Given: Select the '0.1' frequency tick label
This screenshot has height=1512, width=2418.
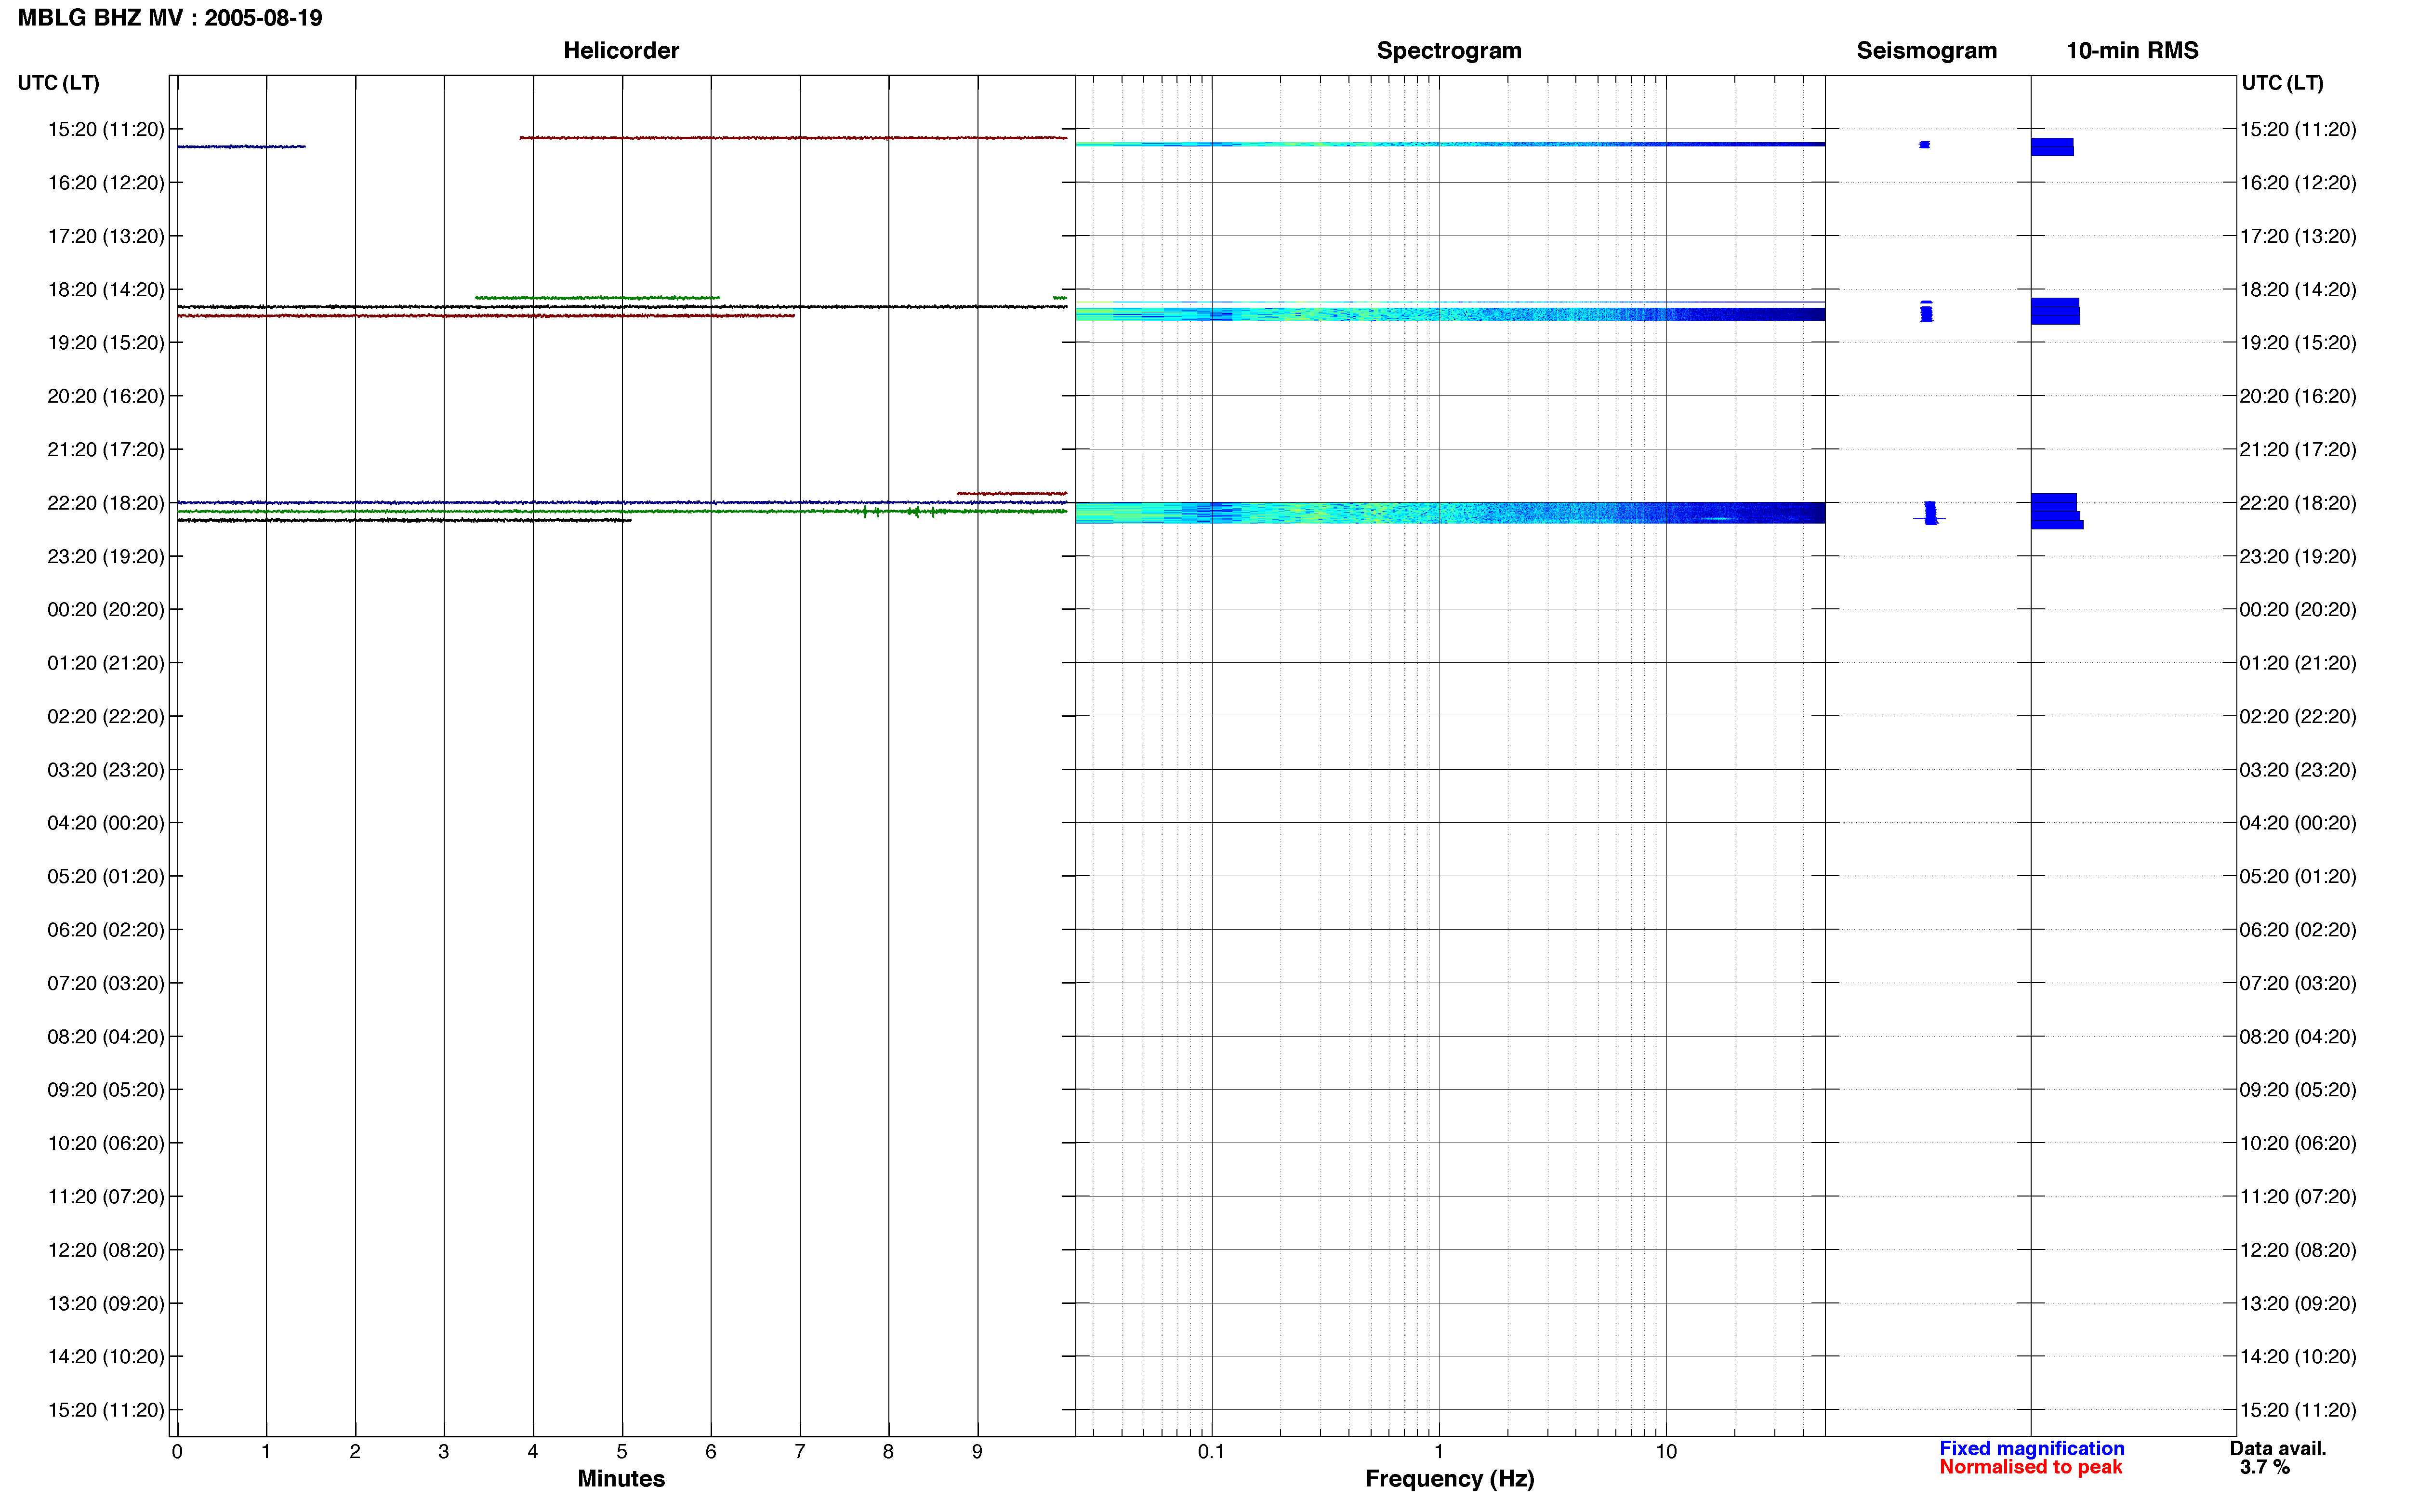Looking at the screenshot, I should (x=1211, y=1452).
